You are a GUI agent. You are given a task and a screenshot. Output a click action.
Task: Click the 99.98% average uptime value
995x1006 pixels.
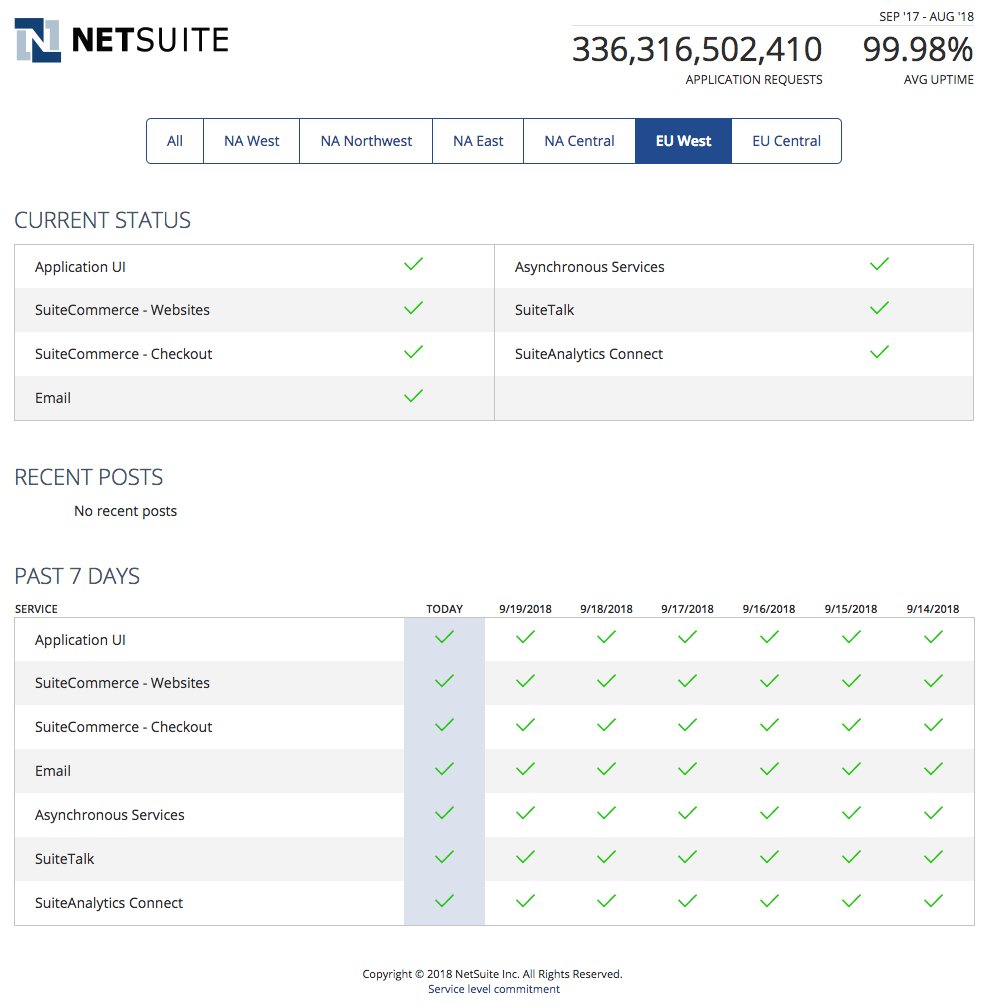917,49
